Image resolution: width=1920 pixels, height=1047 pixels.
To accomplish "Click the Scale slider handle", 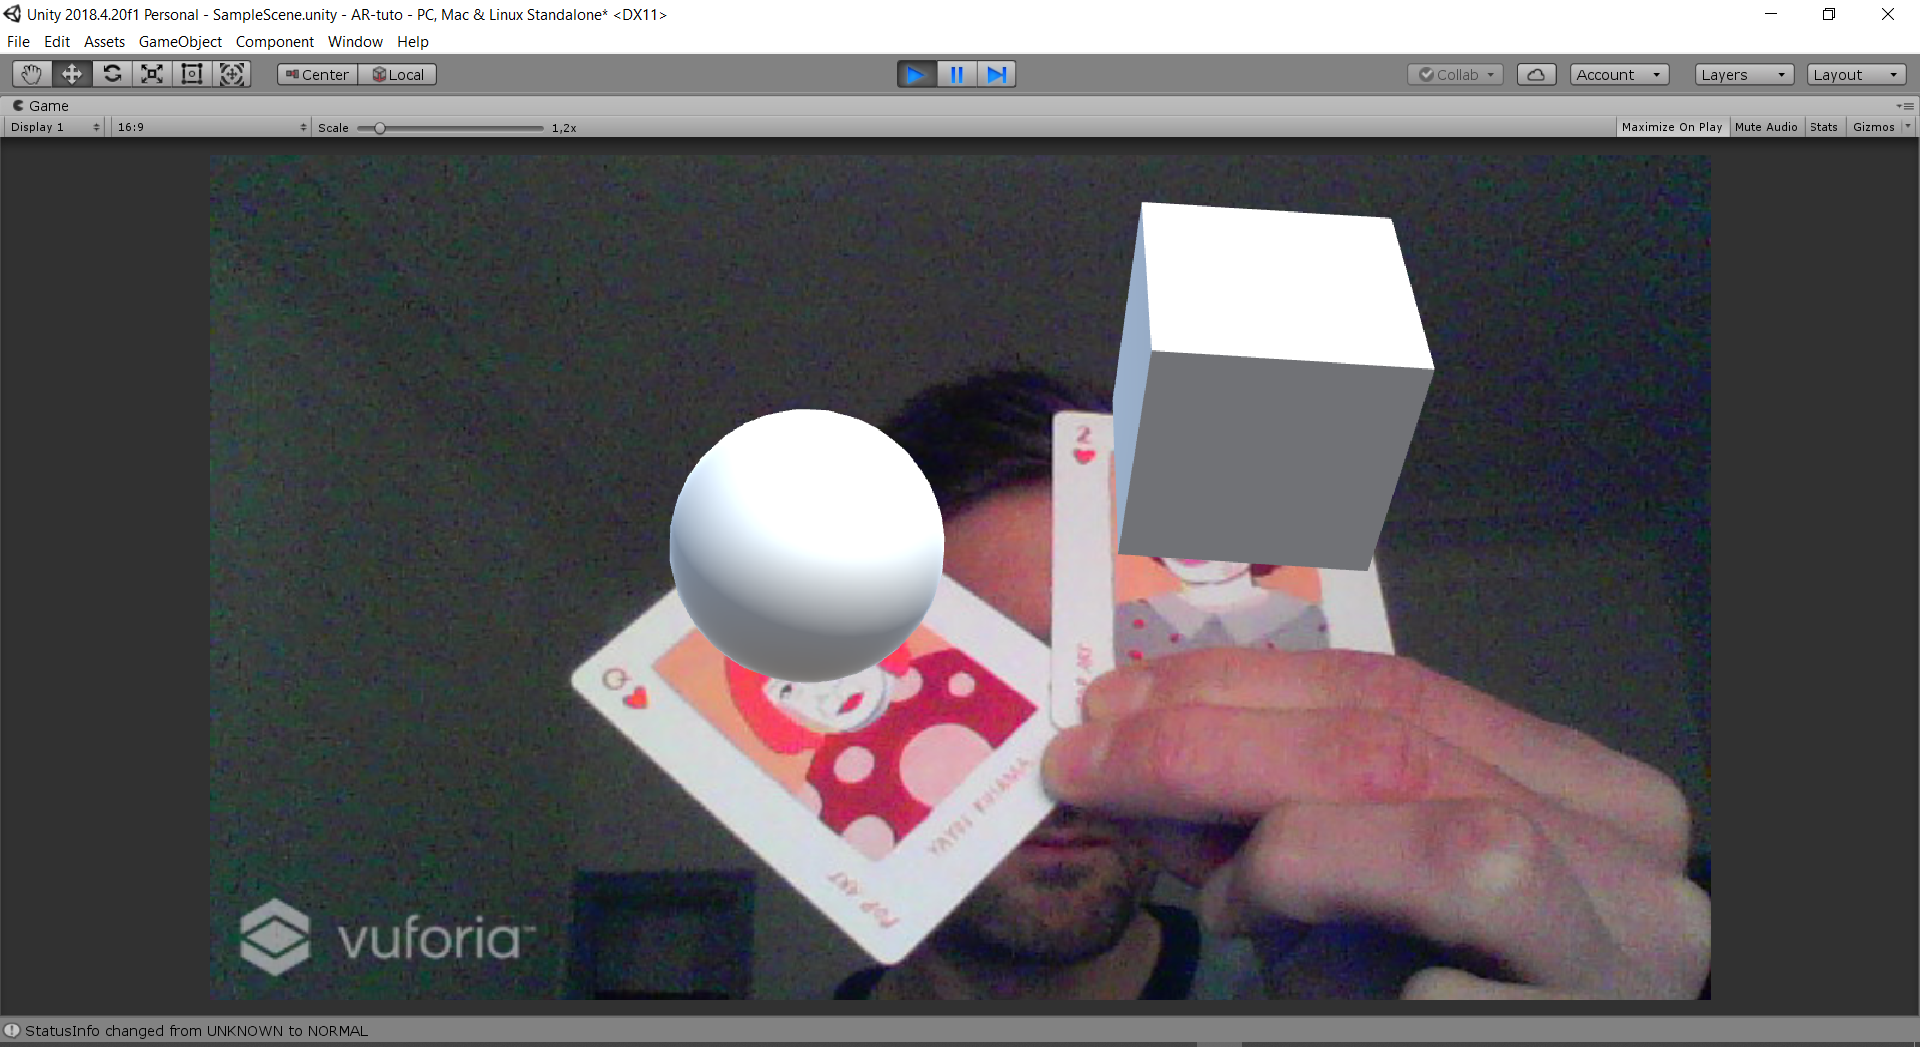I will pos(380,128).
